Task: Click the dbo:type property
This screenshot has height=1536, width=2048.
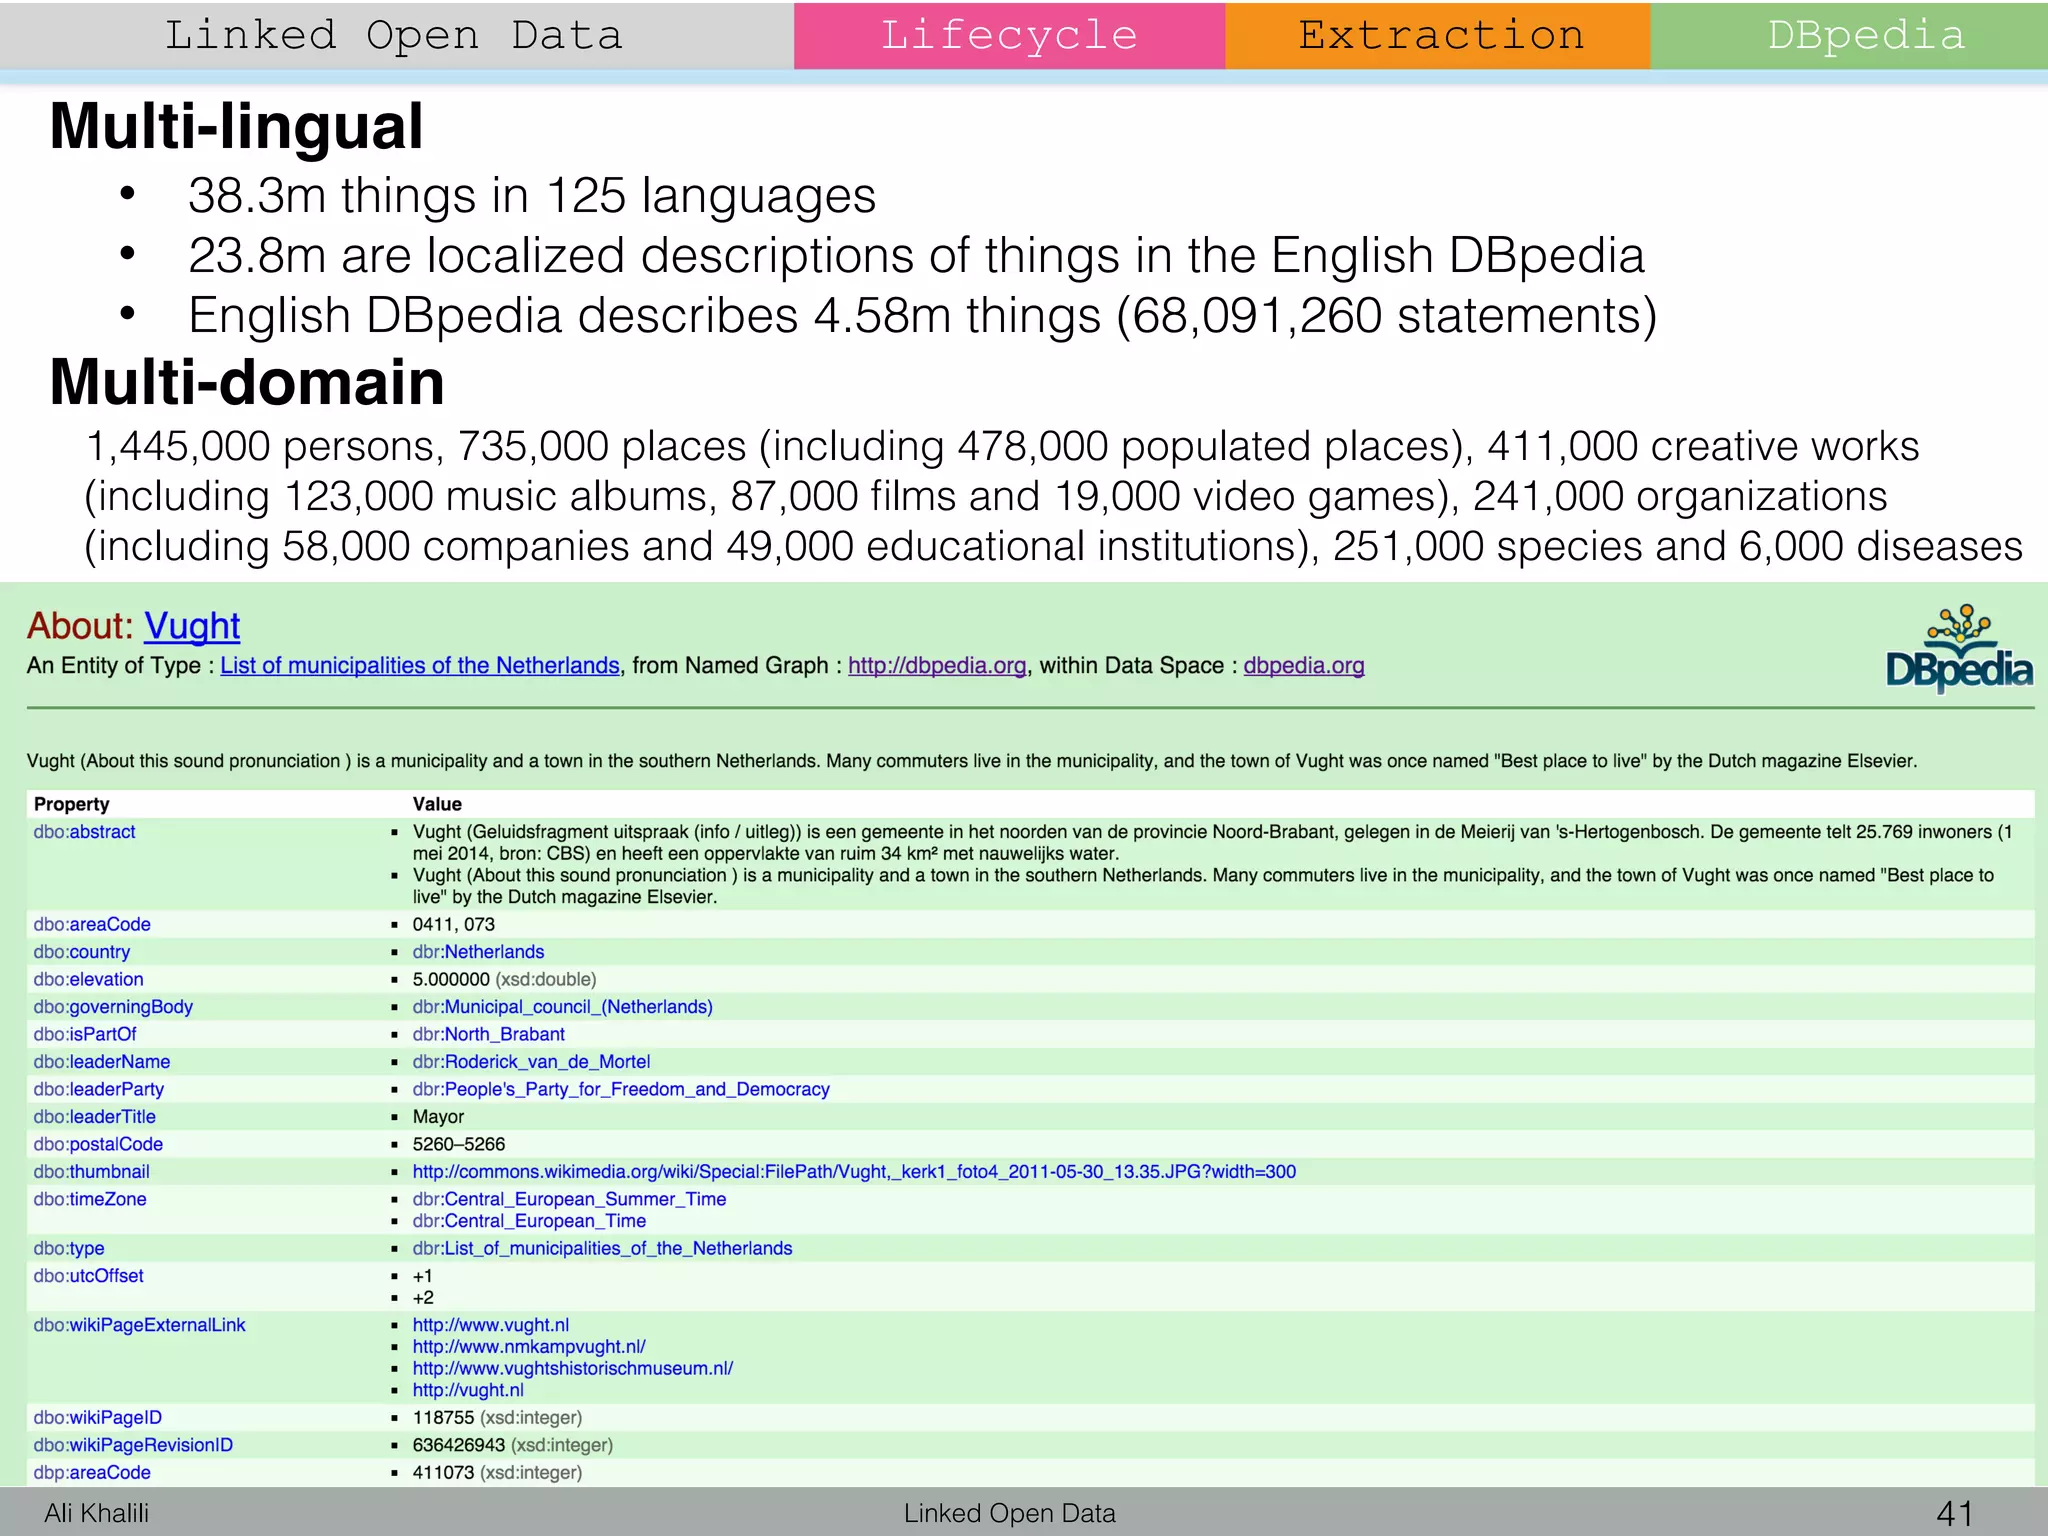Action: click(x=69, y=1249)
